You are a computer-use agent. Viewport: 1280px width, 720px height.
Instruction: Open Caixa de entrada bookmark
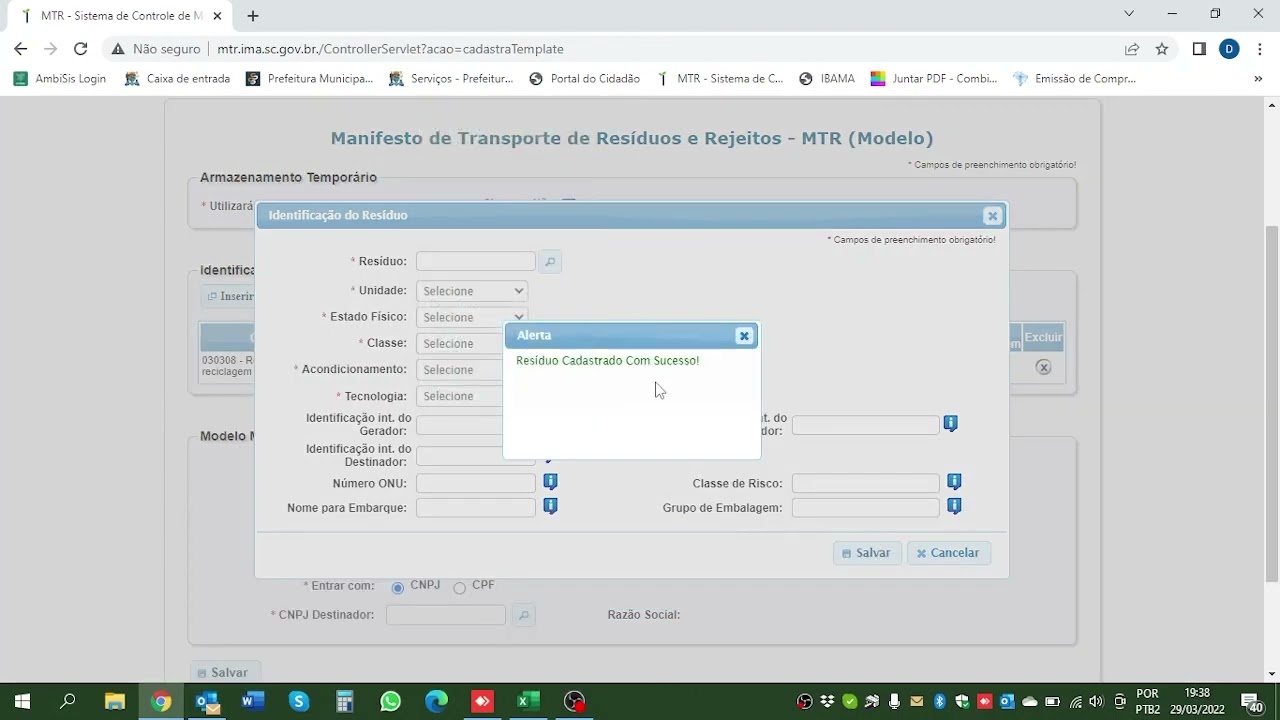point(177,78)
